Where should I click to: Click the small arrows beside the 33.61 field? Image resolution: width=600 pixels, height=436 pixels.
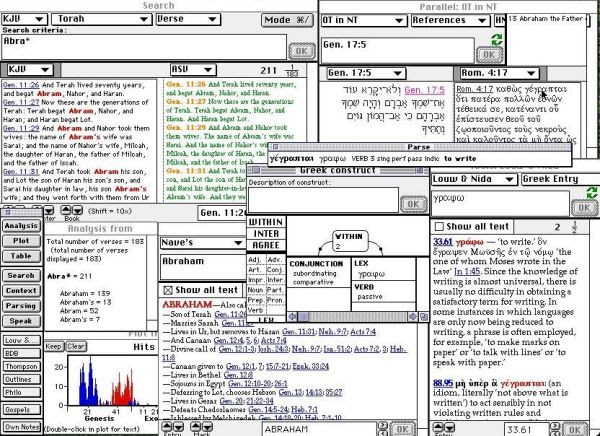click(557, 429)
